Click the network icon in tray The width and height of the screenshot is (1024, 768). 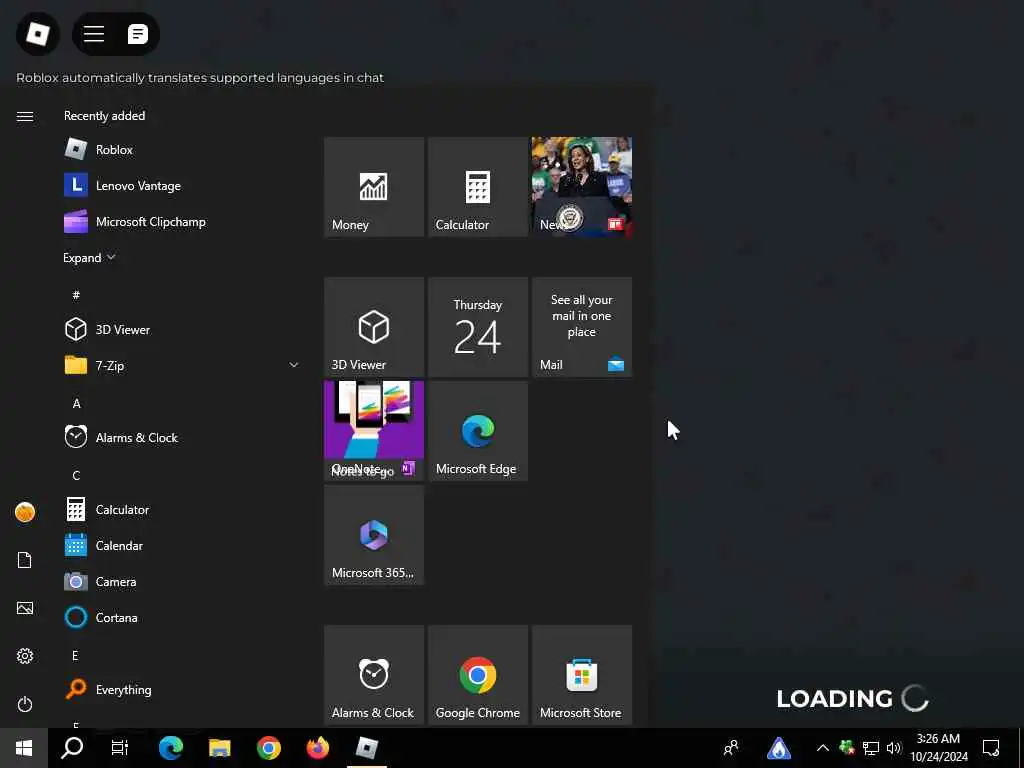click(871, 748)
